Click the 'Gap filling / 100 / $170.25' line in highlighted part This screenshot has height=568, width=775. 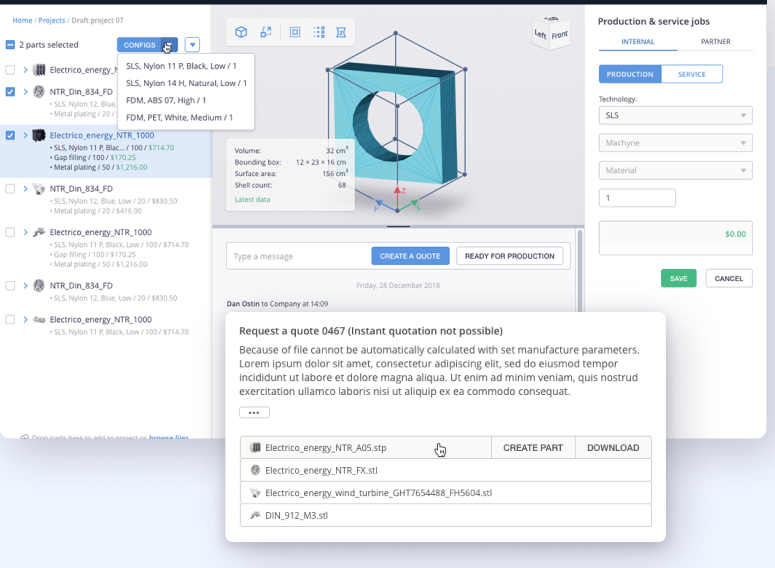coord(92,158)
